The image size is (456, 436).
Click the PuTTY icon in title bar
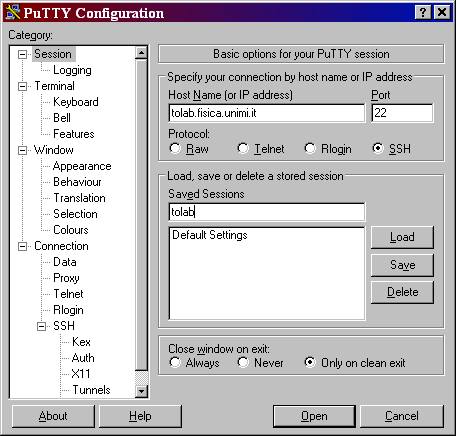[x=13, y=13]
